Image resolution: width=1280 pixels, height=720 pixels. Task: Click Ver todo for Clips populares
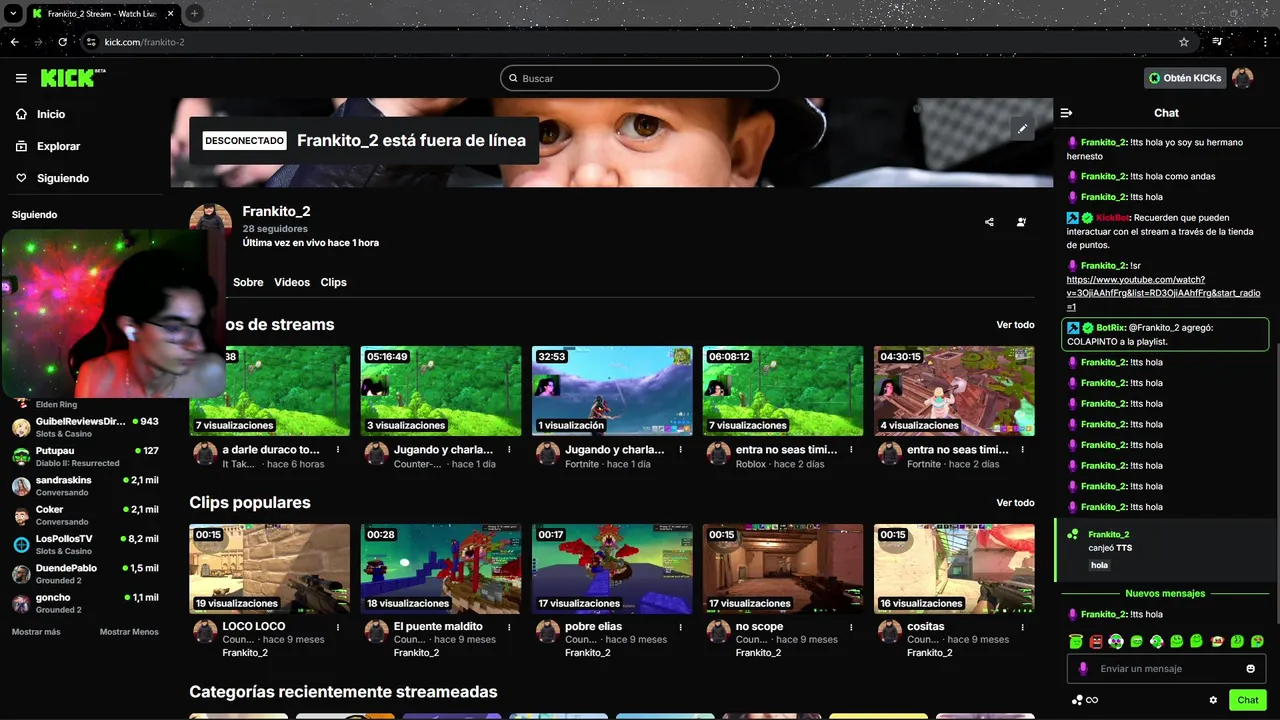click(1015, 503)
